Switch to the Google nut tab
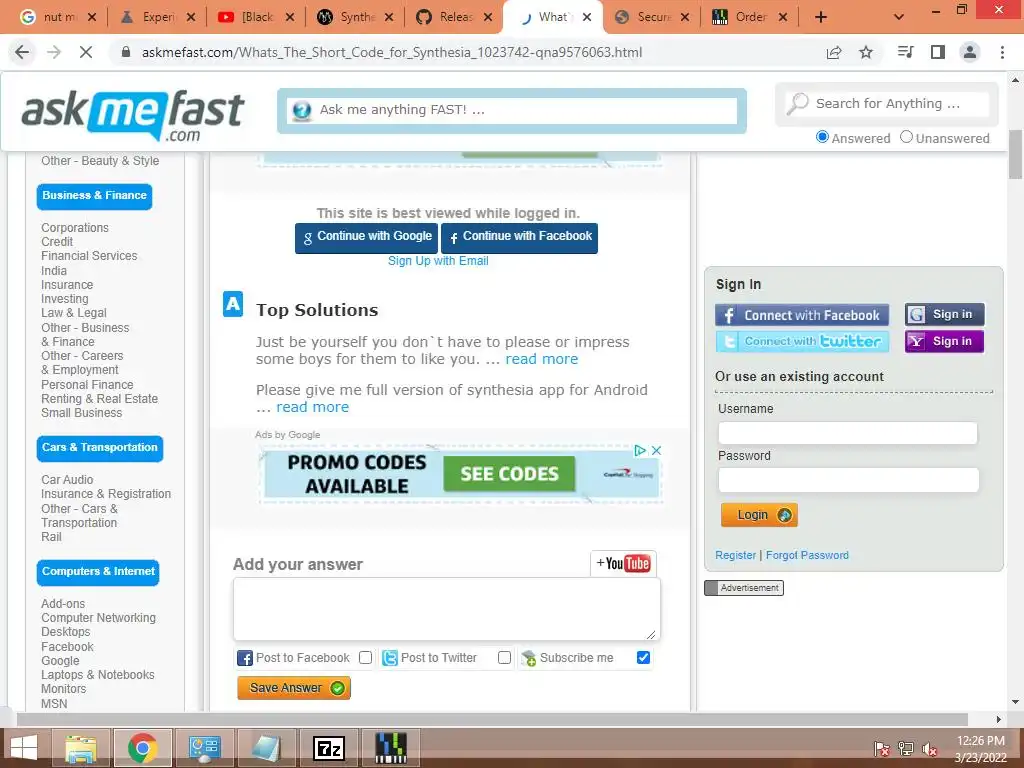 tap(59, 17)
